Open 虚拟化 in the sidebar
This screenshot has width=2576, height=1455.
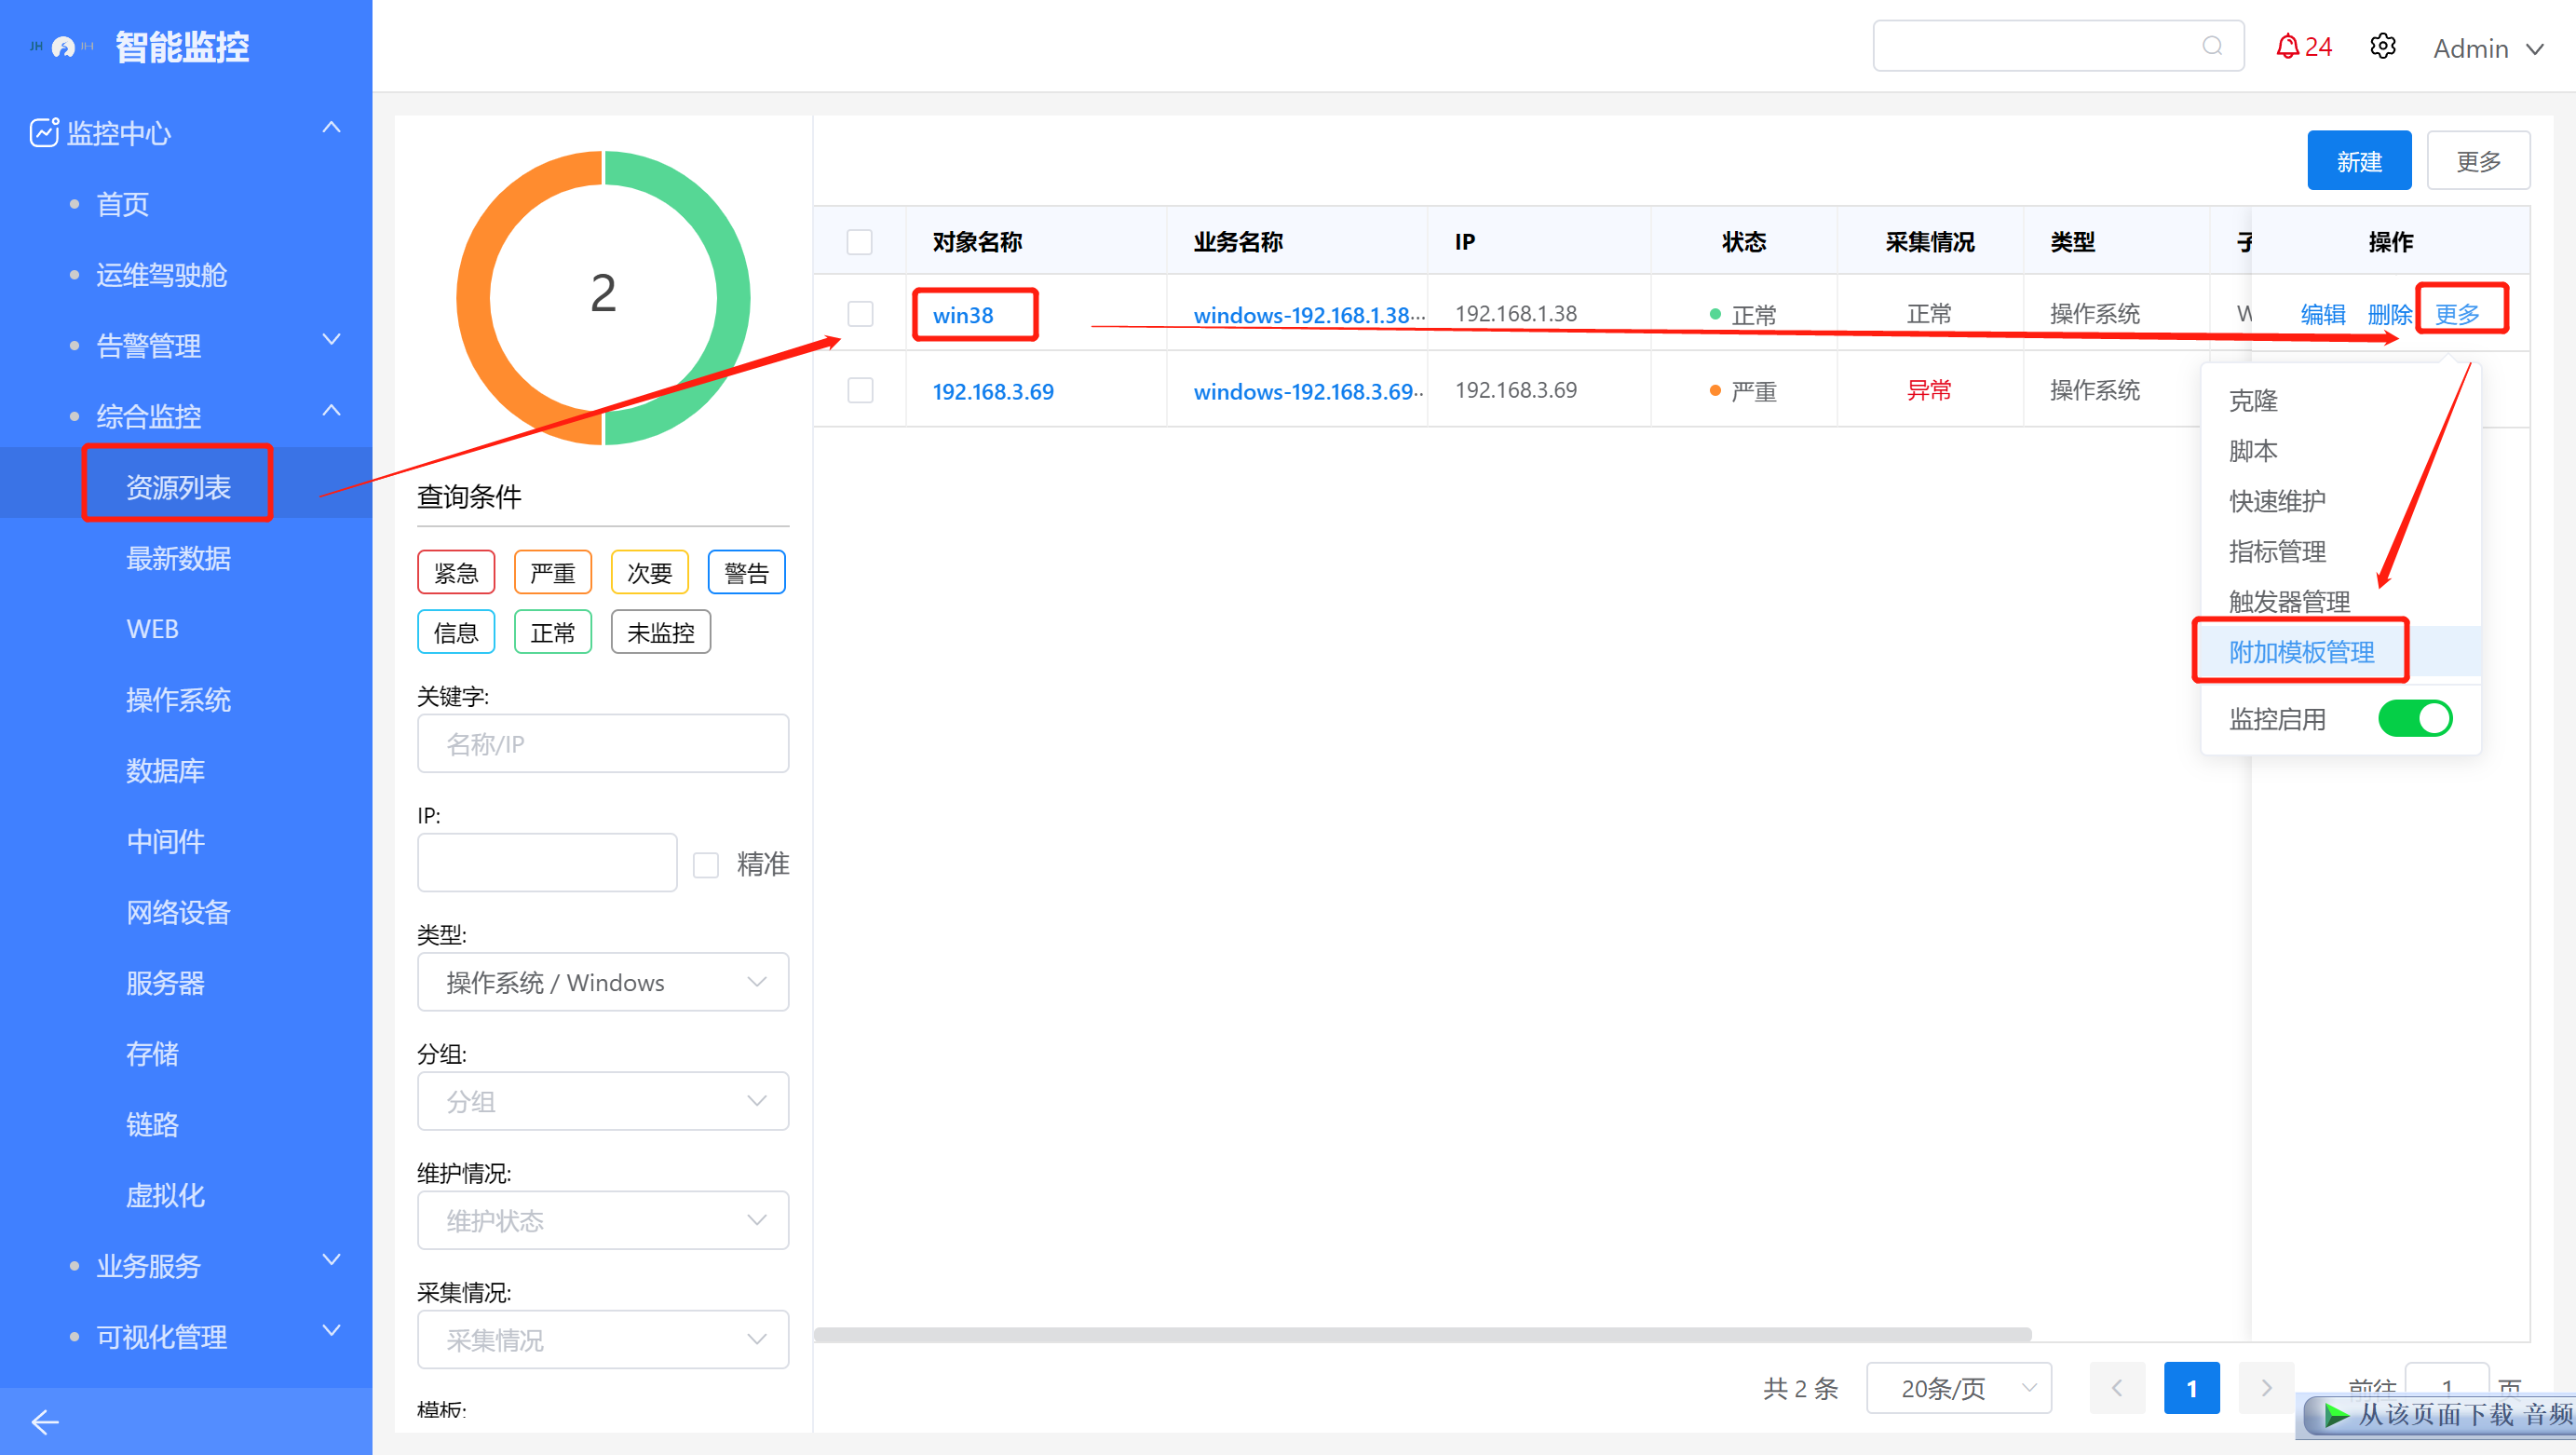(165, 1195)
